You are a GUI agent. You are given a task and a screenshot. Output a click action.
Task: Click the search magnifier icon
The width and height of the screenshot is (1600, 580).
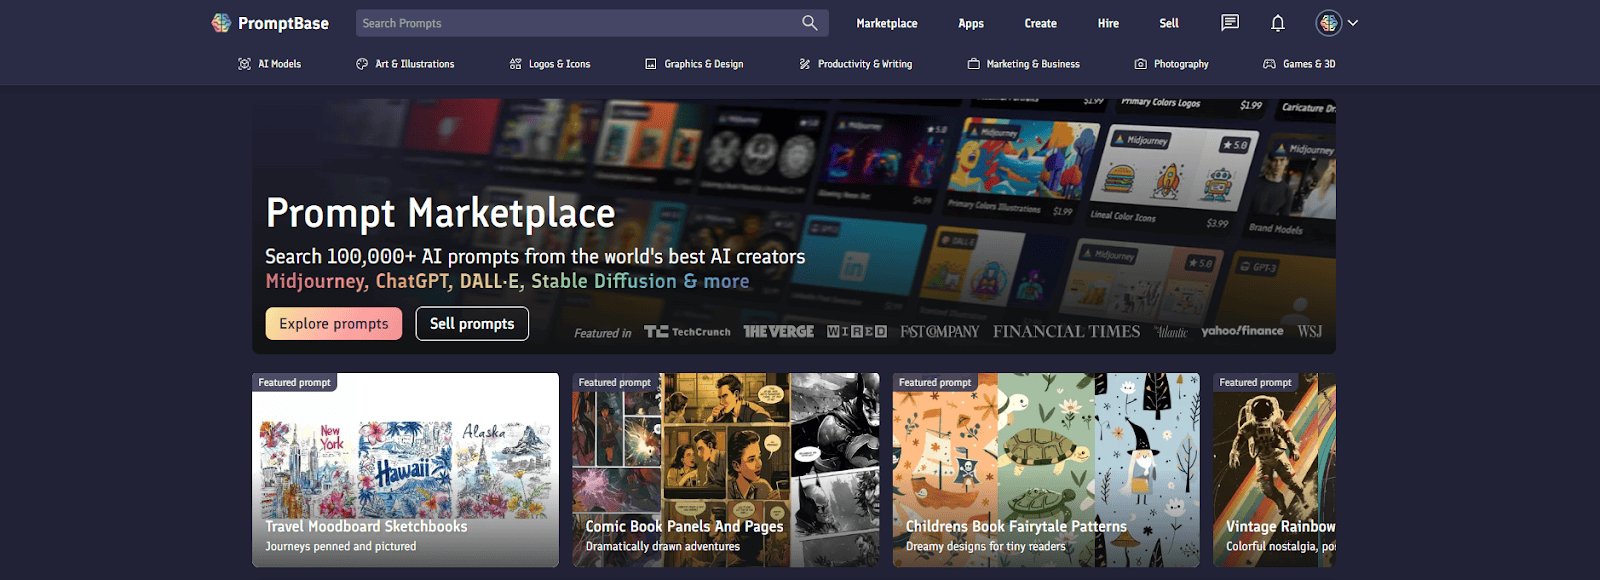point(810,23)
